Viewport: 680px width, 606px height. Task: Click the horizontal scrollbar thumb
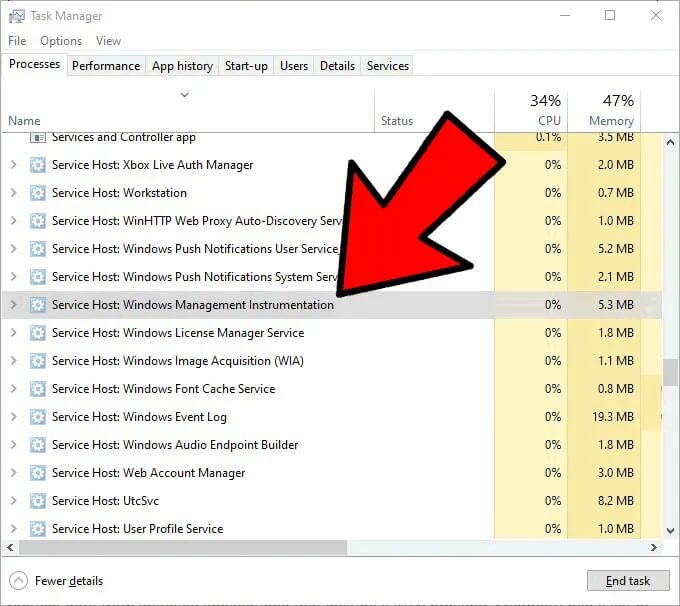coord(183,548)
